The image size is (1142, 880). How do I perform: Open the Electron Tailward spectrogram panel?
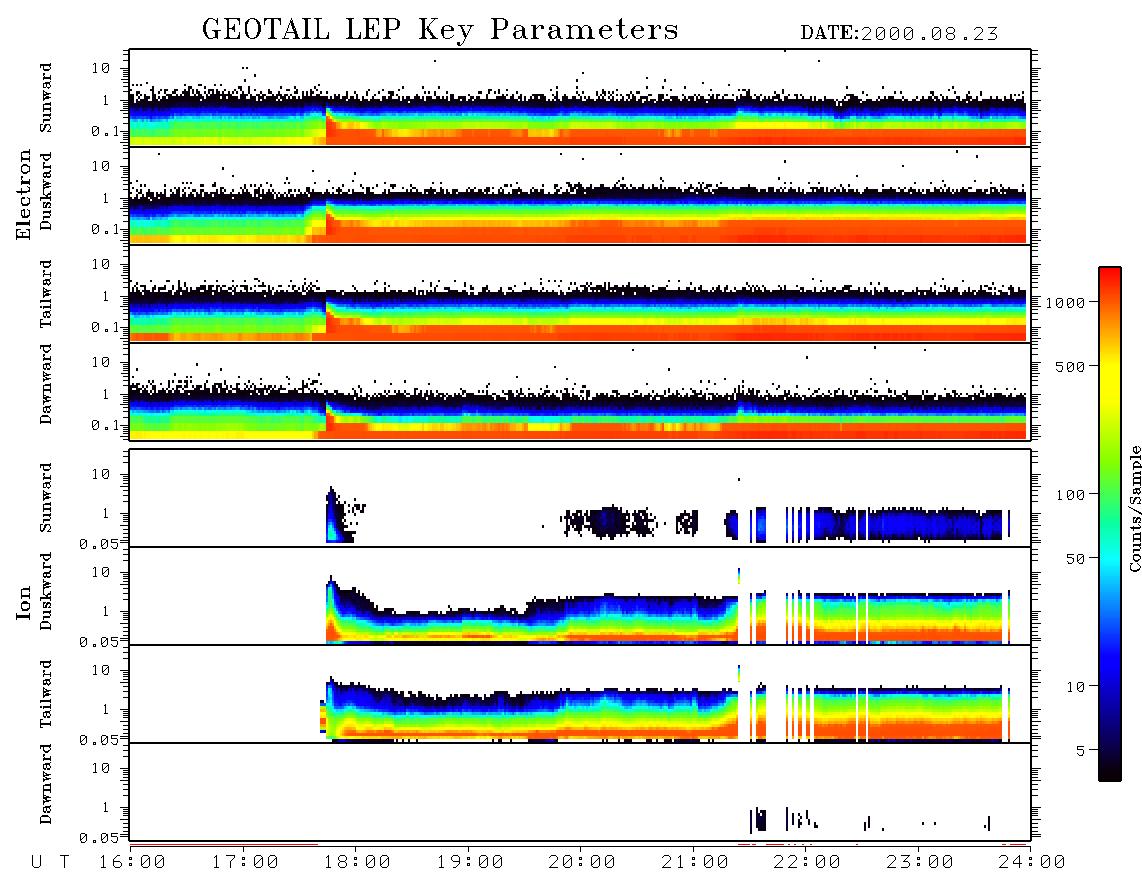click(x=580, y=294)
